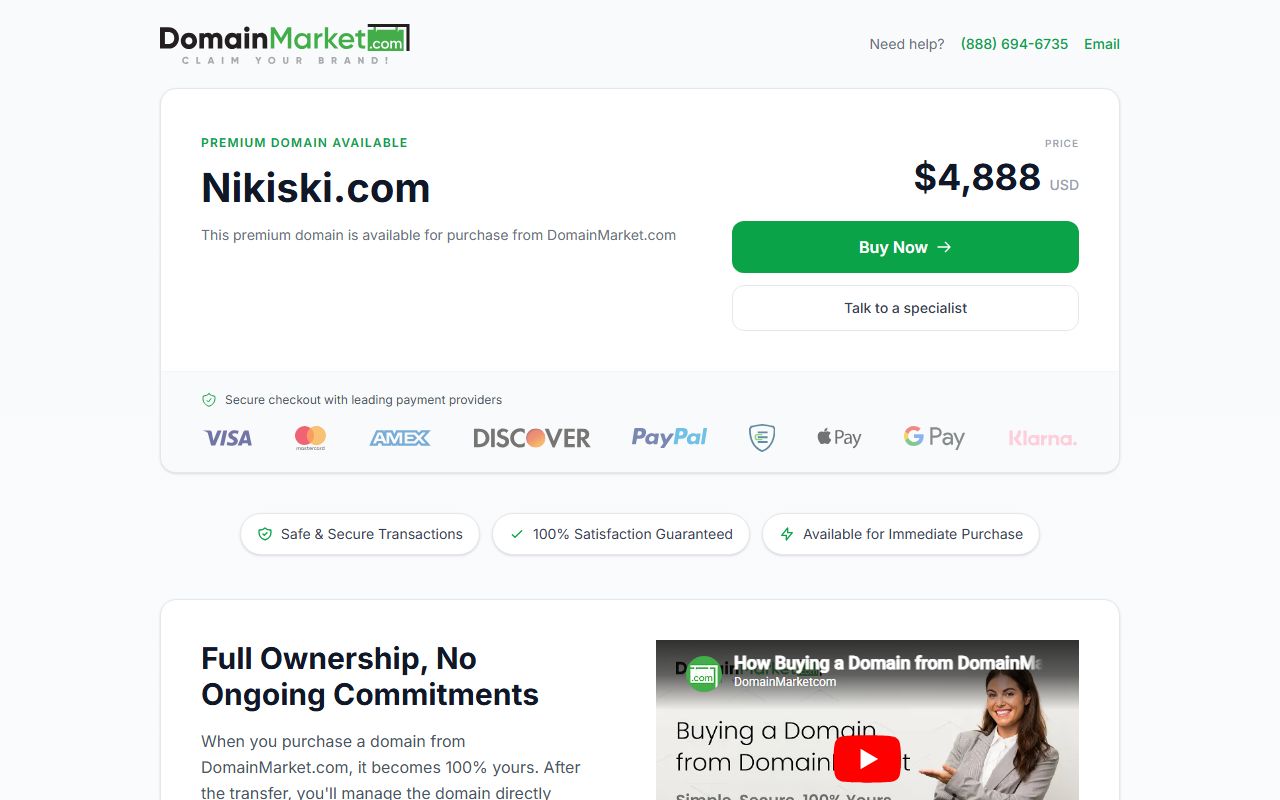Screen dimensions: 1280x800
Task: Click the AMEX payment icon
Action: coord(400,438)
